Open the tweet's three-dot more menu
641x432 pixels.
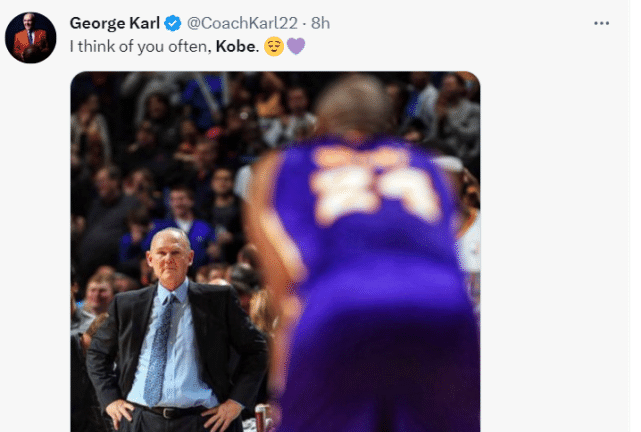601,23
